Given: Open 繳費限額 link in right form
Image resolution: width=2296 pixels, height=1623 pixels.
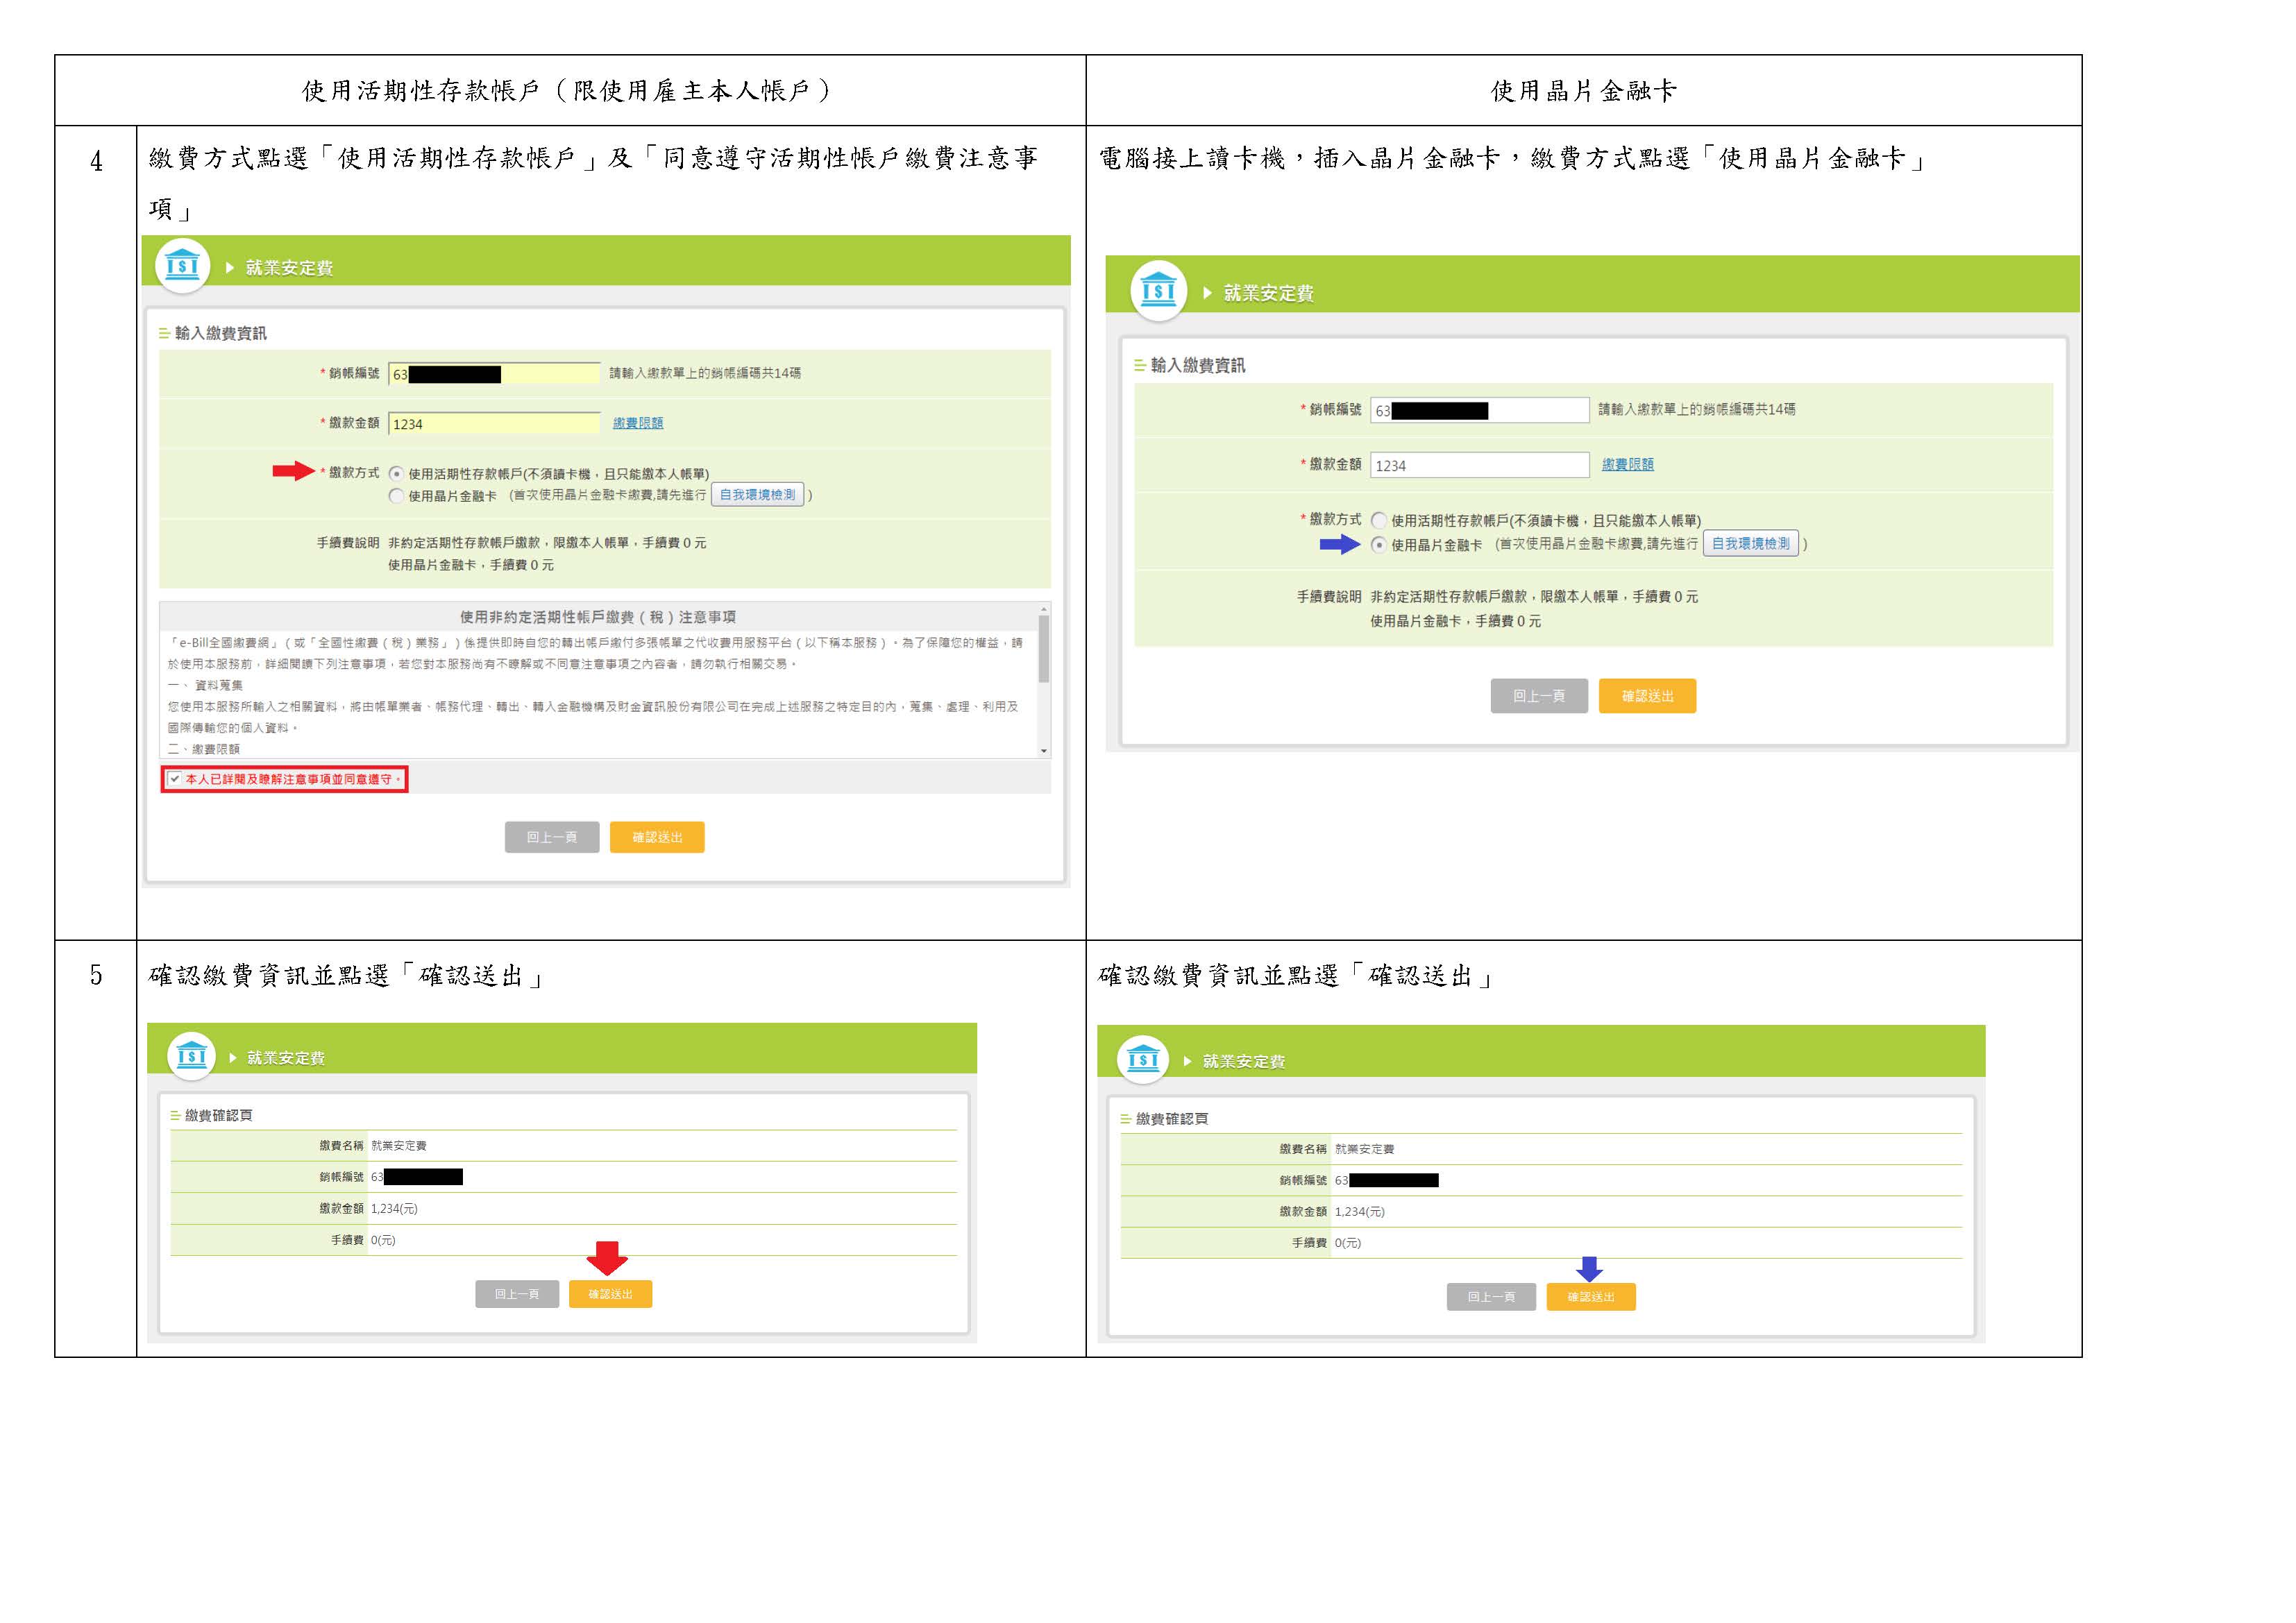Looking at the screenshot, I should (1628, 464).
